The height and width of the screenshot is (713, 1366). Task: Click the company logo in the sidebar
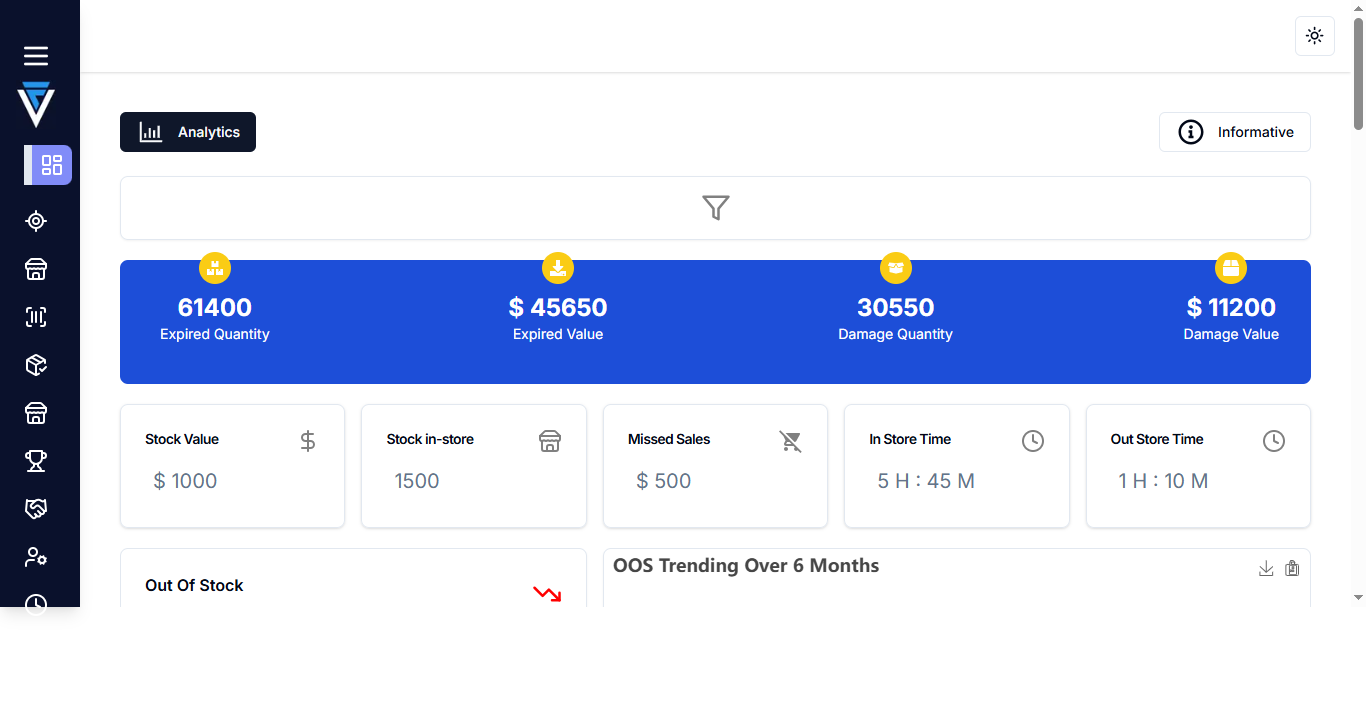[36, 104]
